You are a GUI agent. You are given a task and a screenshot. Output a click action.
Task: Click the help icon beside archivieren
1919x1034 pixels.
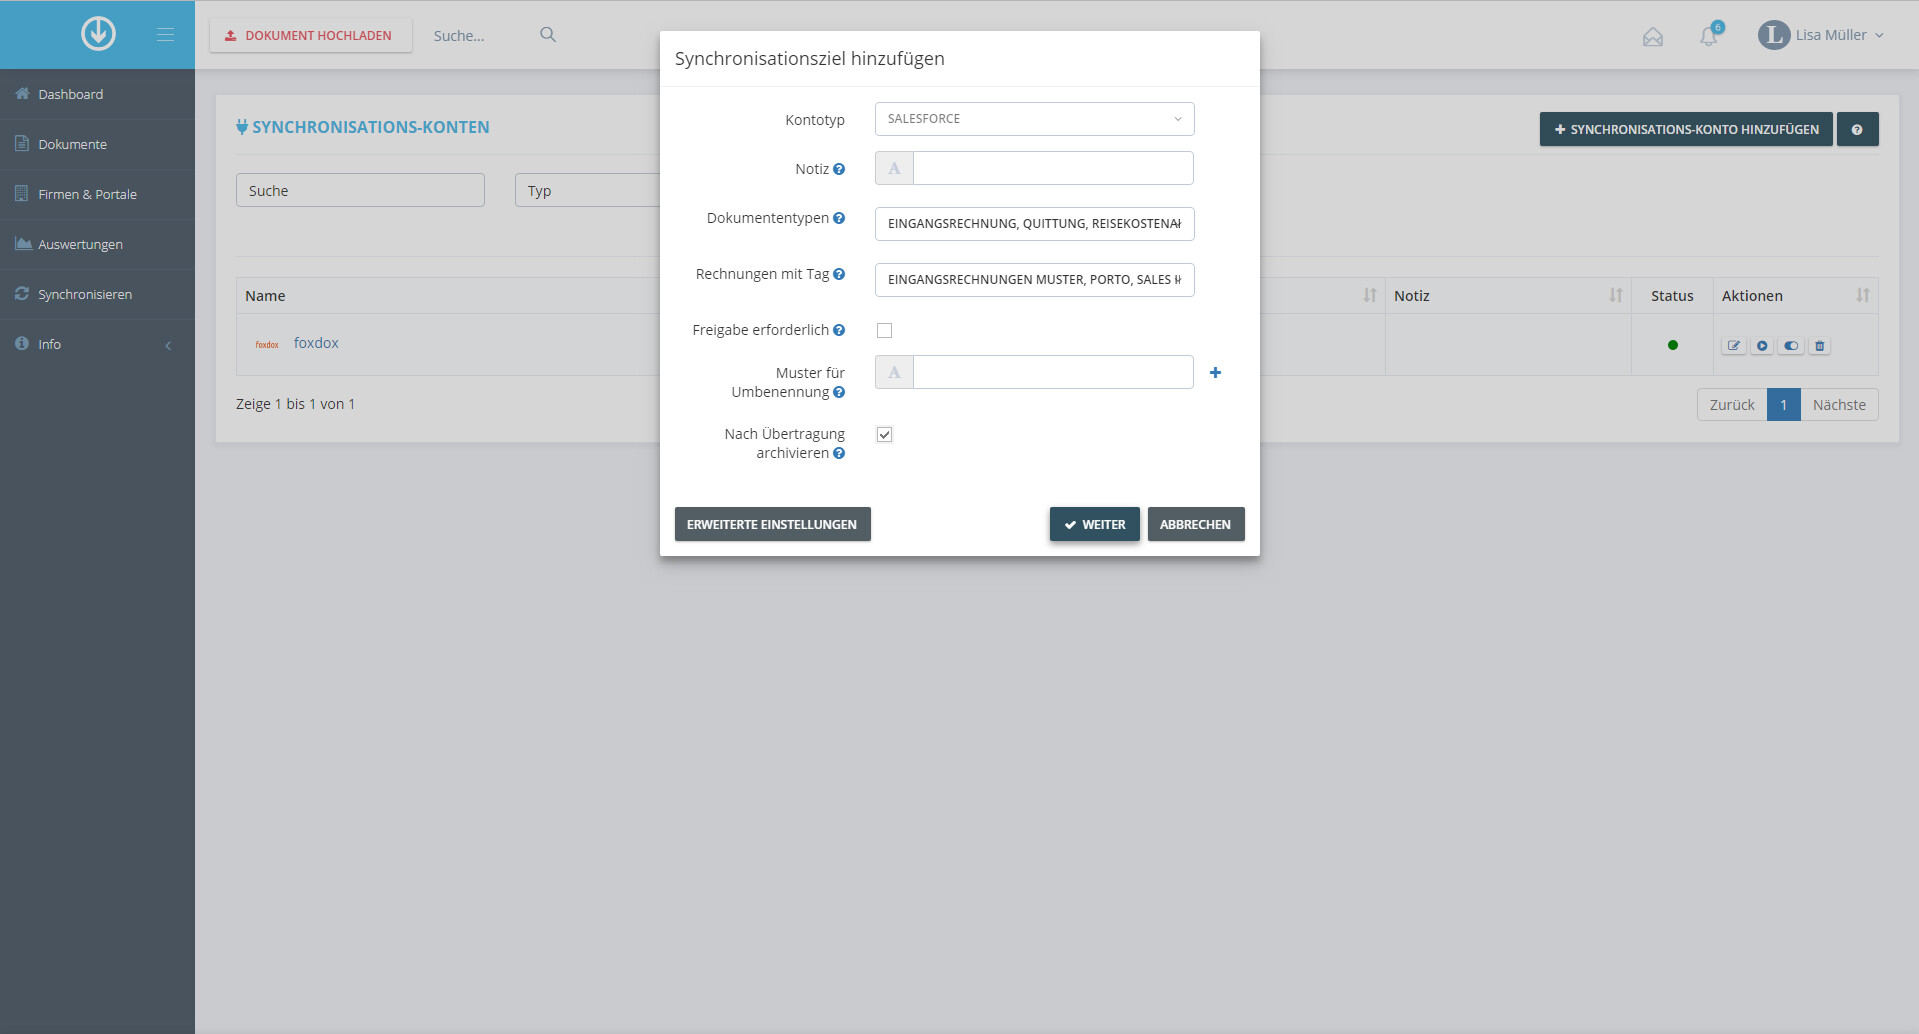pyautogui.click(x=839, y=453)
